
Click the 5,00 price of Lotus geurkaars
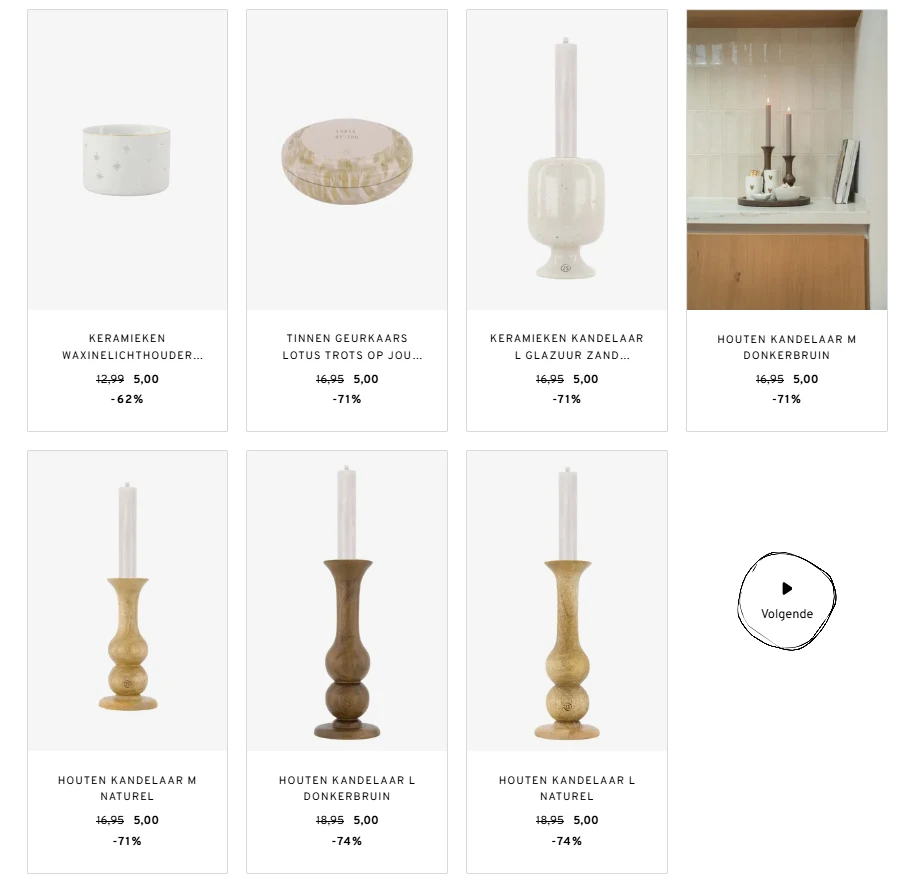[x=366, y=379]
